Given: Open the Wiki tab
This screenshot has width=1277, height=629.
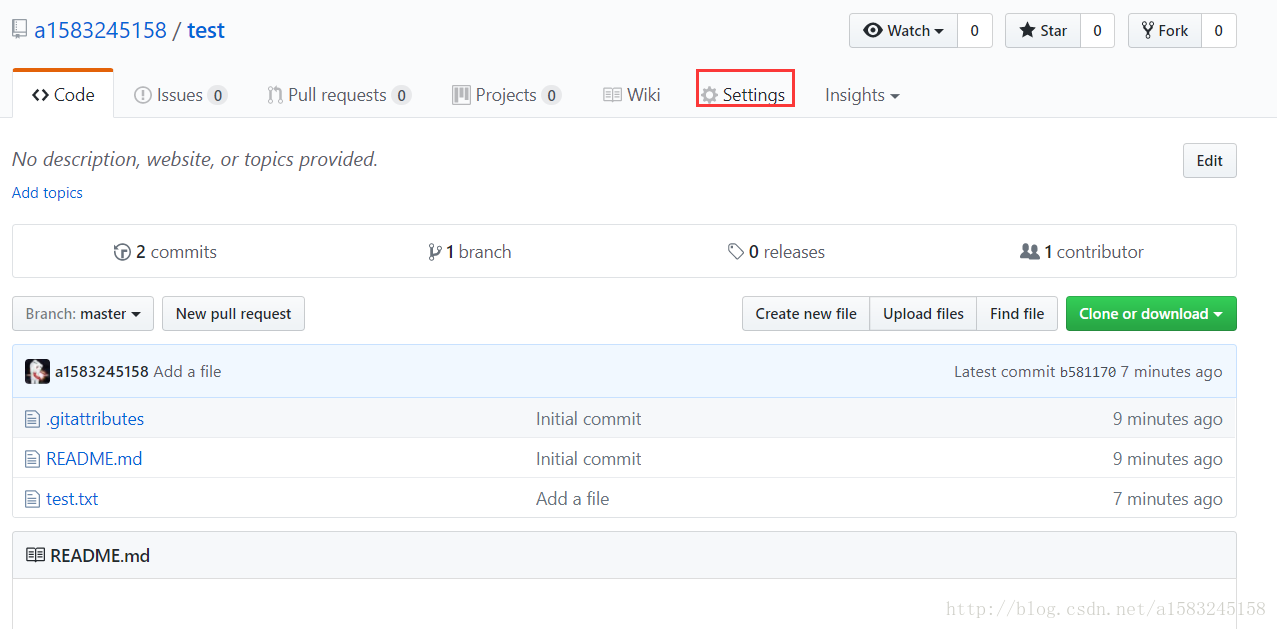Looking at the screenshot, I should coord(632,95).
